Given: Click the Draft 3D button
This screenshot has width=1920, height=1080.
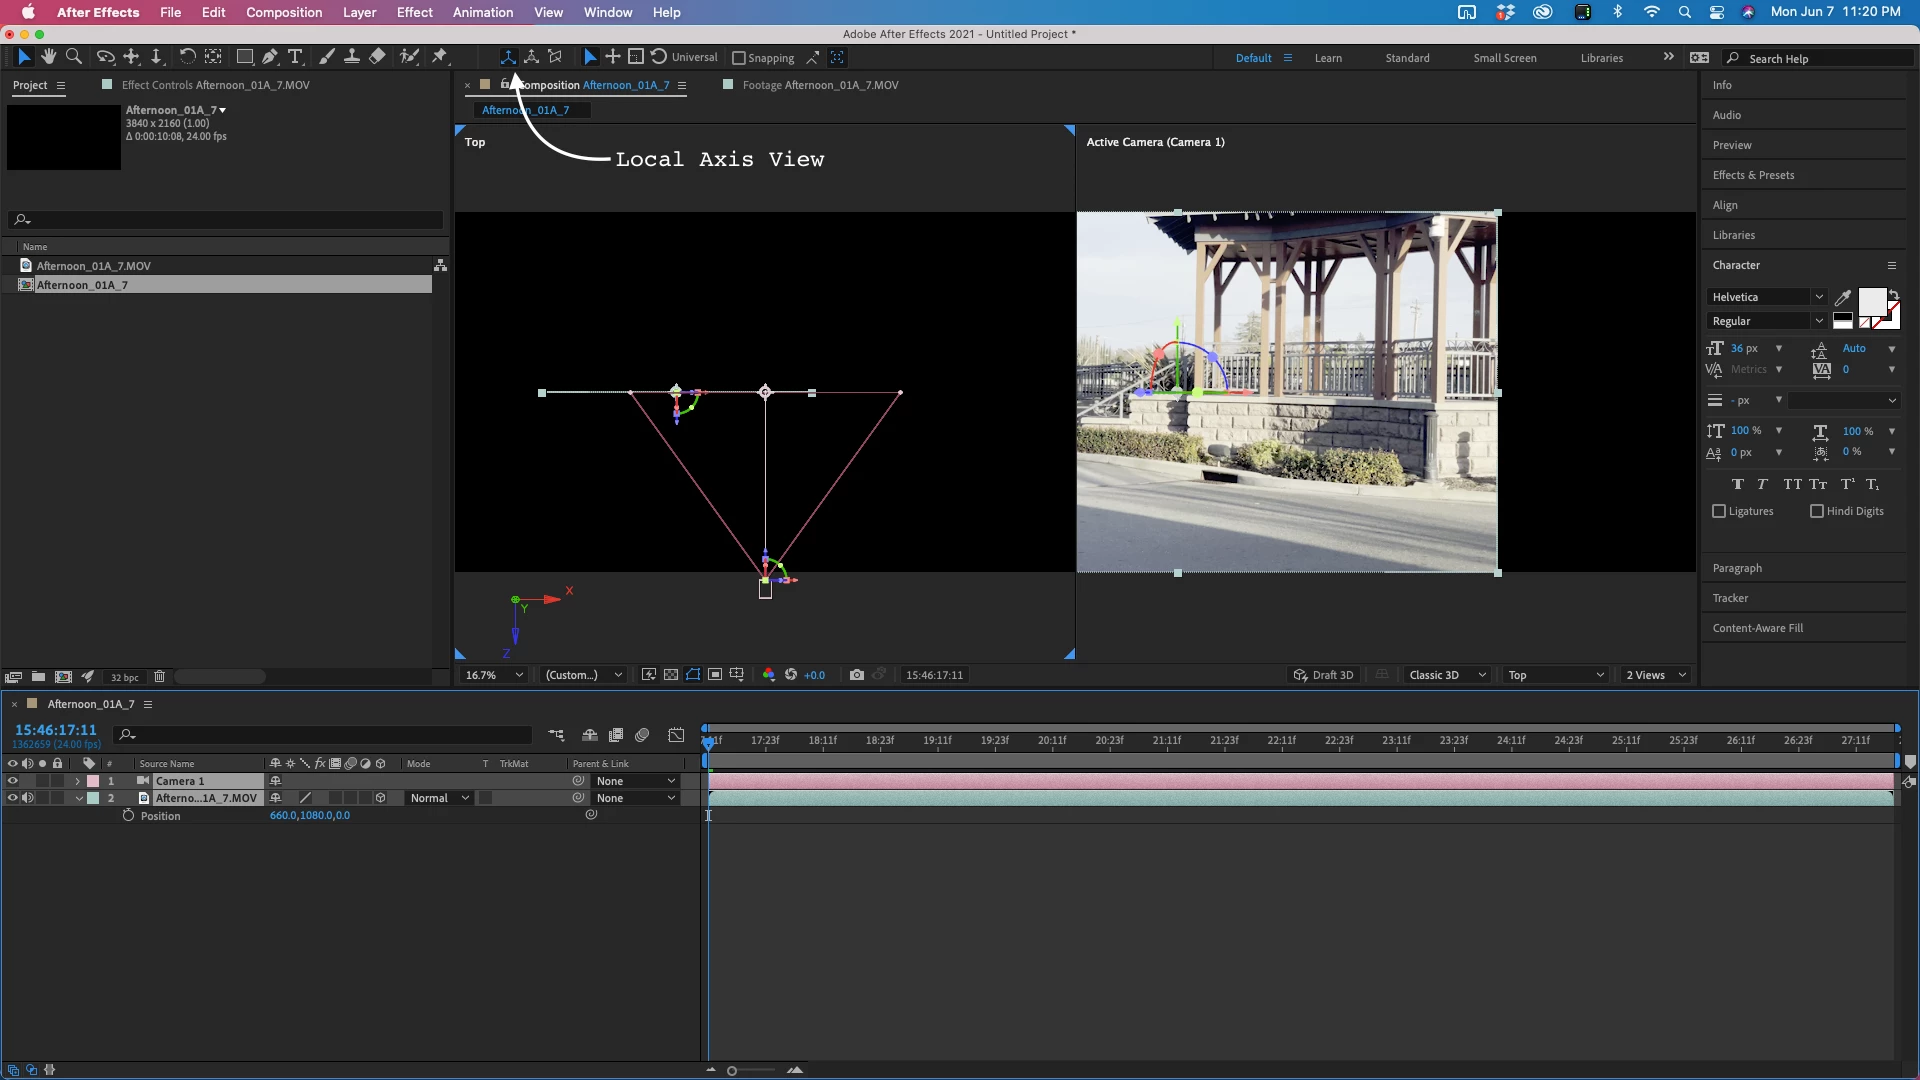Looking at the screenshot, I should tap(1323, 675).
